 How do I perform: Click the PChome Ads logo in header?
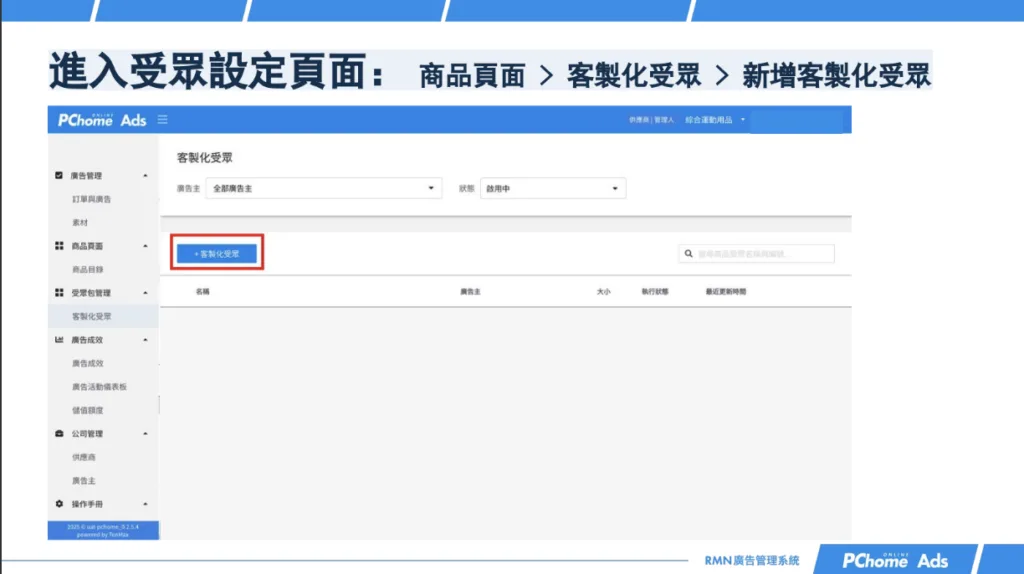coord(102,120)
